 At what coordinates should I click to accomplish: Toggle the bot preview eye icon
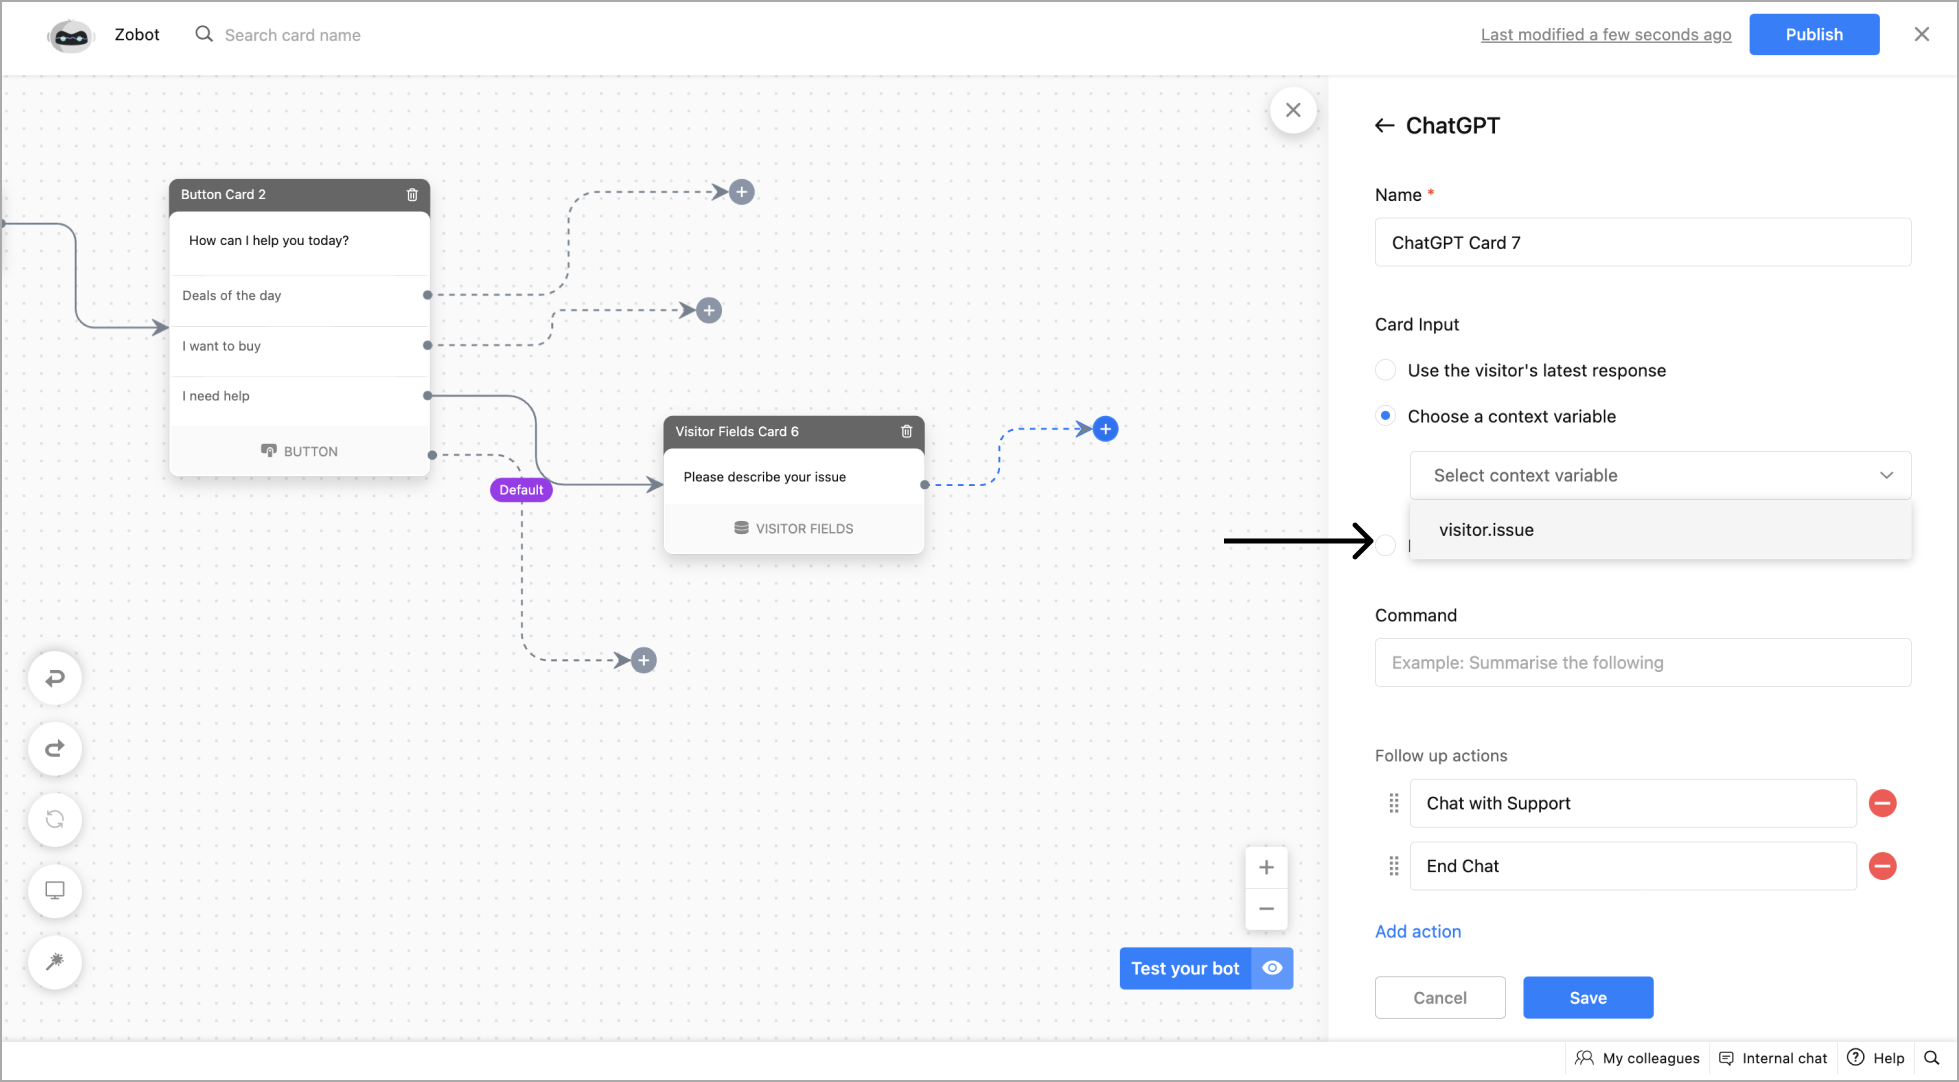pyautogui.click(x=1272, y=968)
